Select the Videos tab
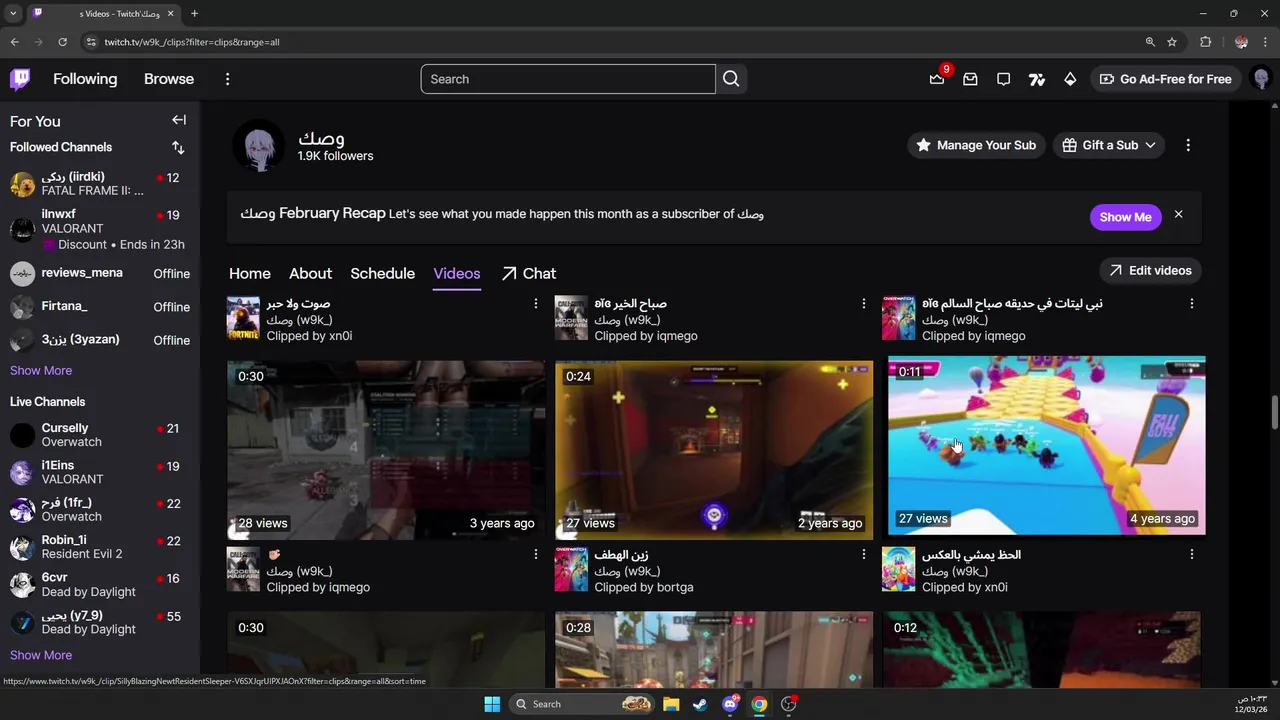The height and width of the screenshot is (720, 1280). (457, 273)
